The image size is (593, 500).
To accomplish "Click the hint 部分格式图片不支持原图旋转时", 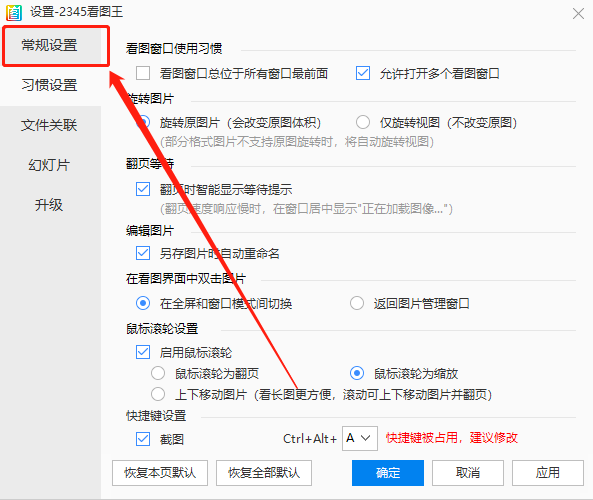I will pyautogui.click(x=297, y=142).
